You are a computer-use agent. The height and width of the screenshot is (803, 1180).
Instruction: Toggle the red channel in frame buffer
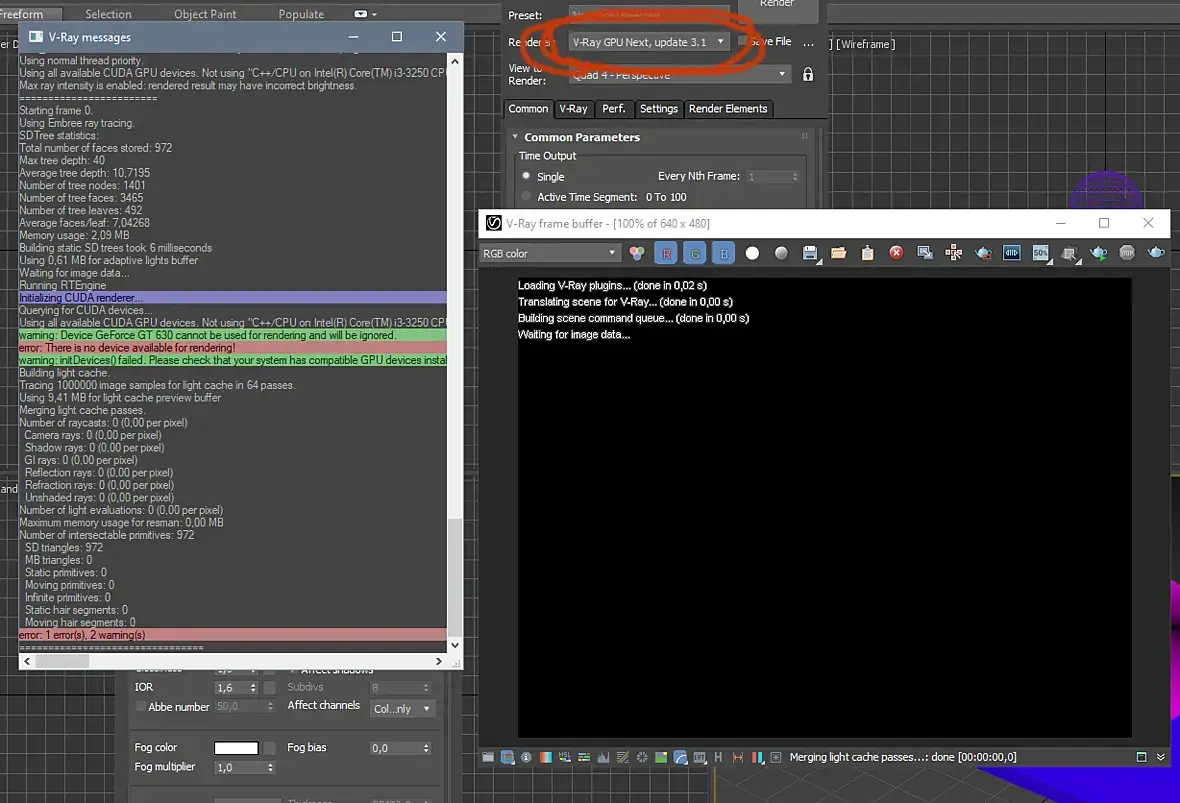click(666, 254)
